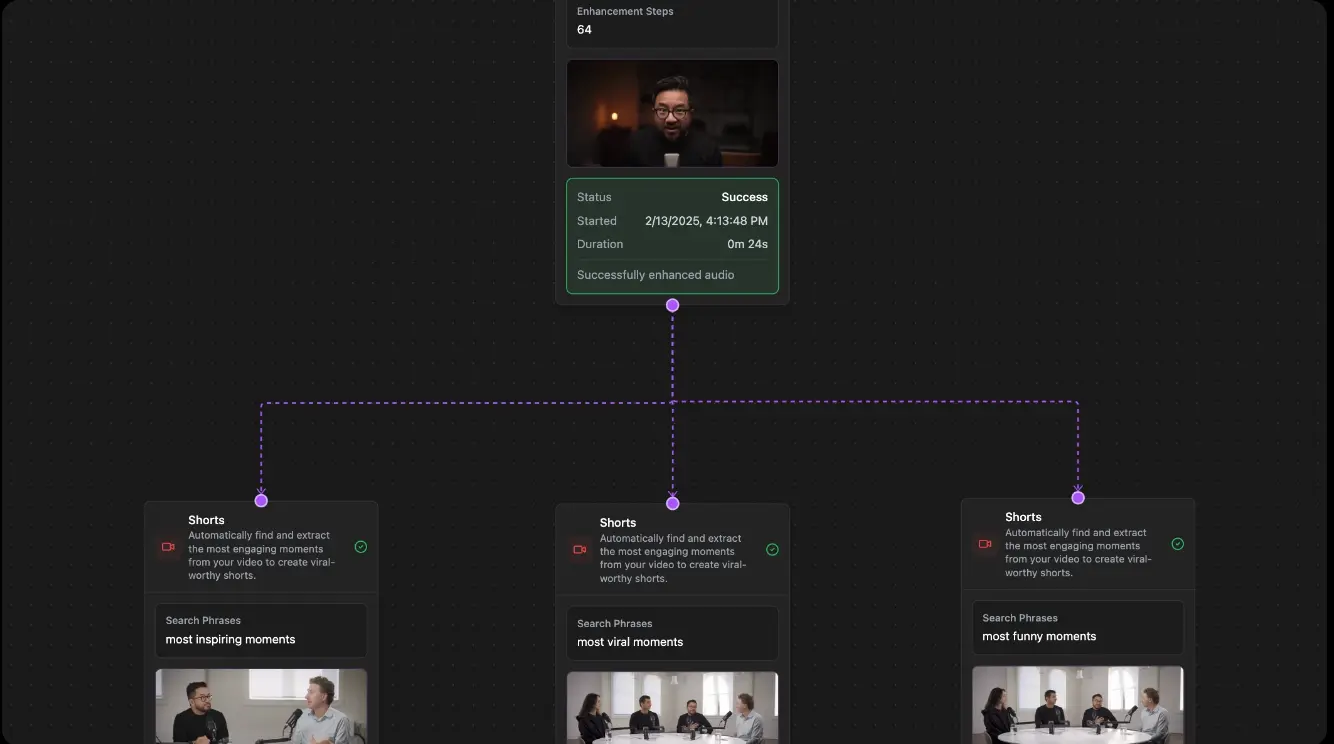Select the middle Shorts node title

tap(618, 523)
